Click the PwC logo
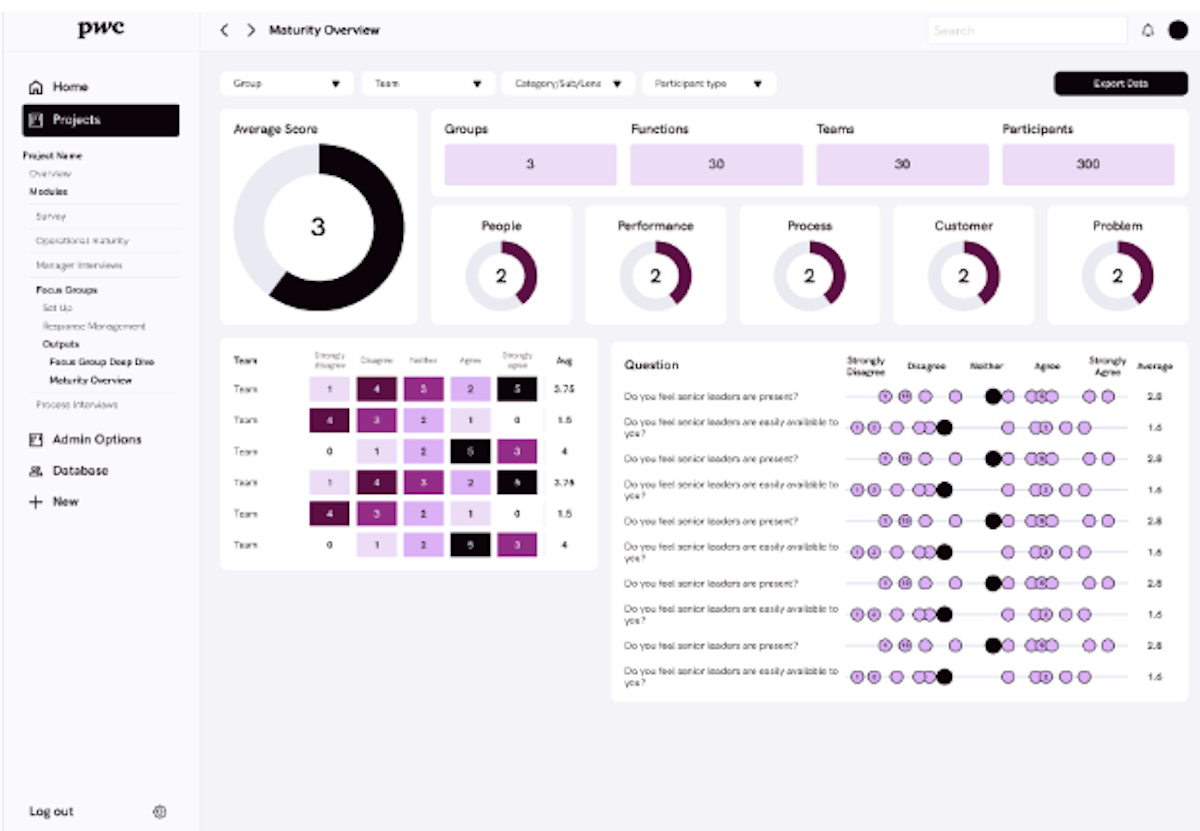 coord(101,29)
